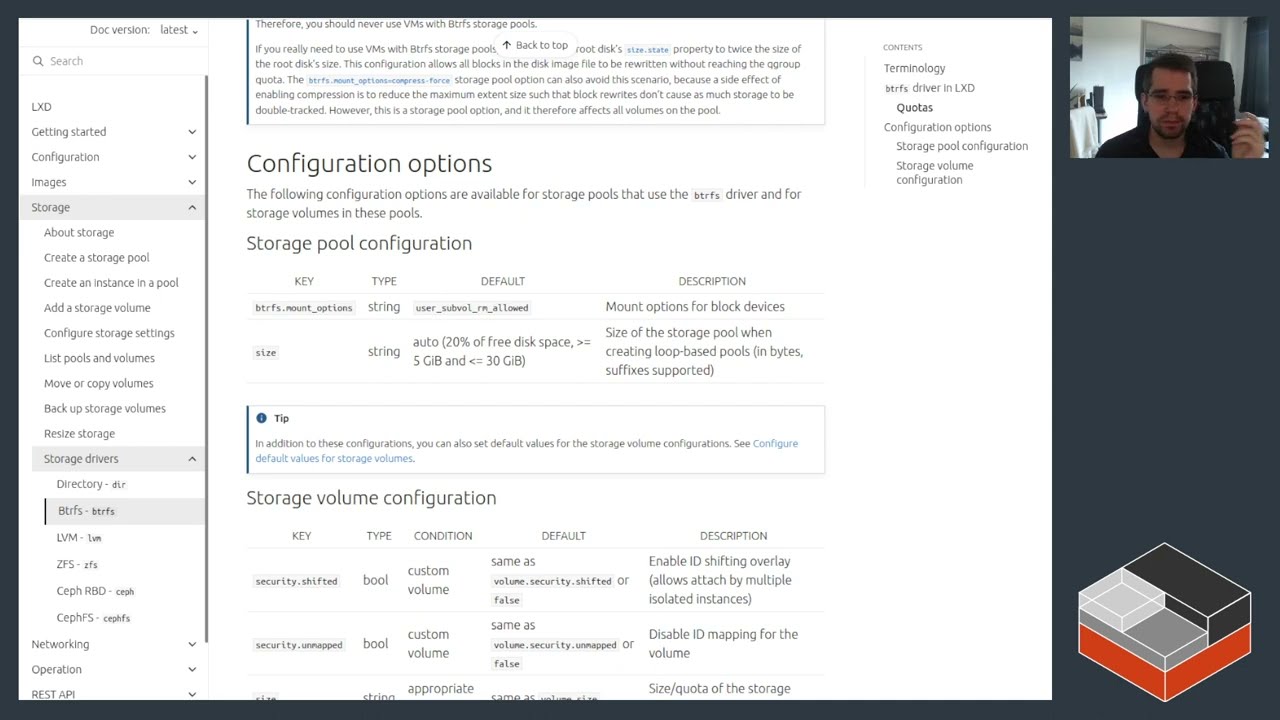1280x720 pixels.
Task: Click the LXD cube logo
Action: (x=1164, y=620)
